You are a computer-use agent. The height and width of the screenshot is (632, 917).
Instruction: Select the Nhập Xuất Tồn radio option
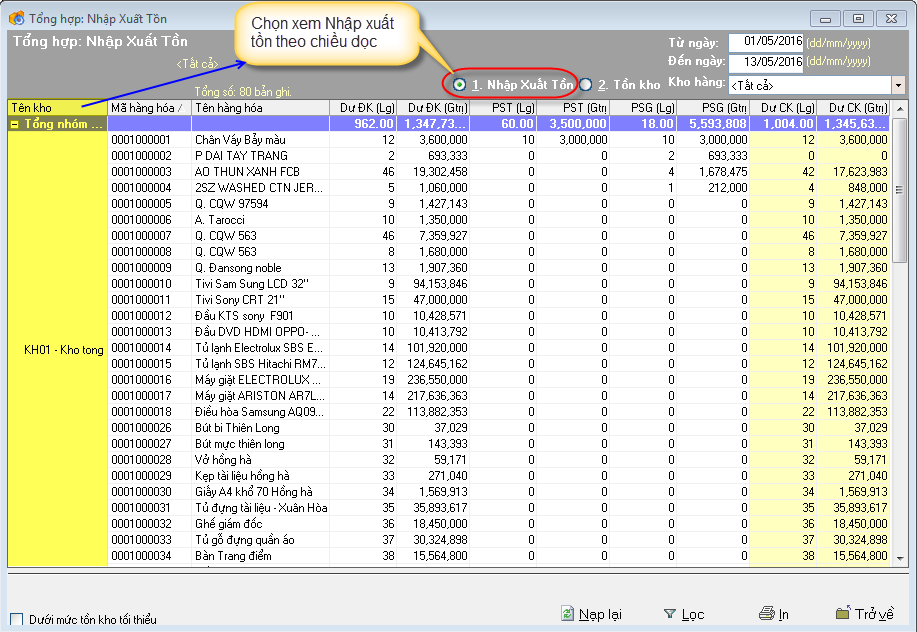click(460, 85)
